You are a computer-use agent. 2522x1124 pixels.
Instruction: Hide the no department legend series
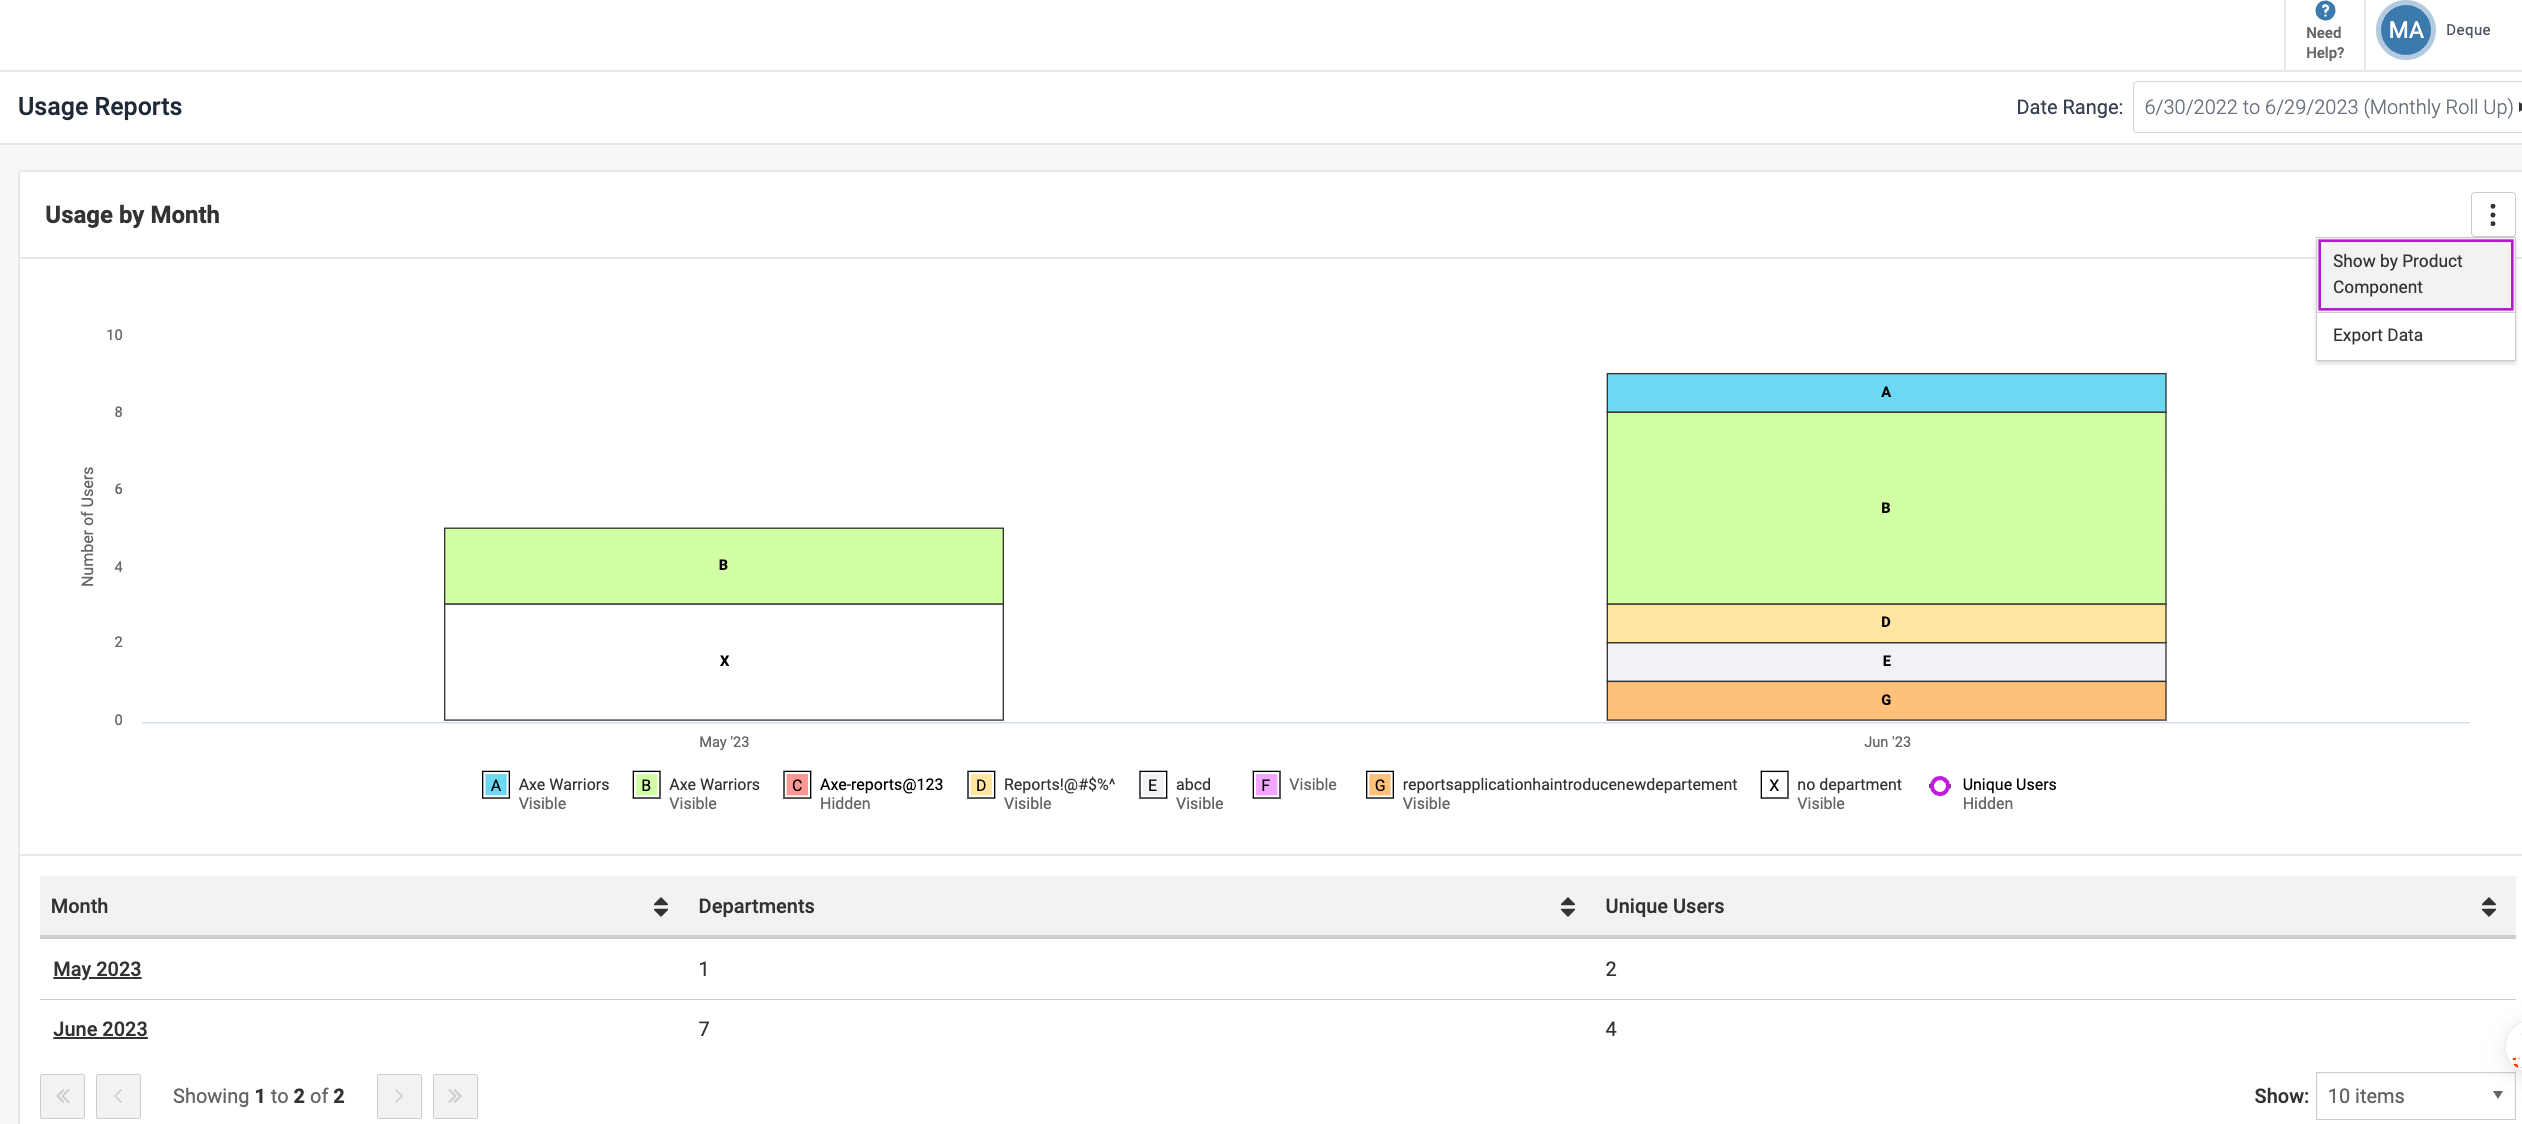[1774, 785]
